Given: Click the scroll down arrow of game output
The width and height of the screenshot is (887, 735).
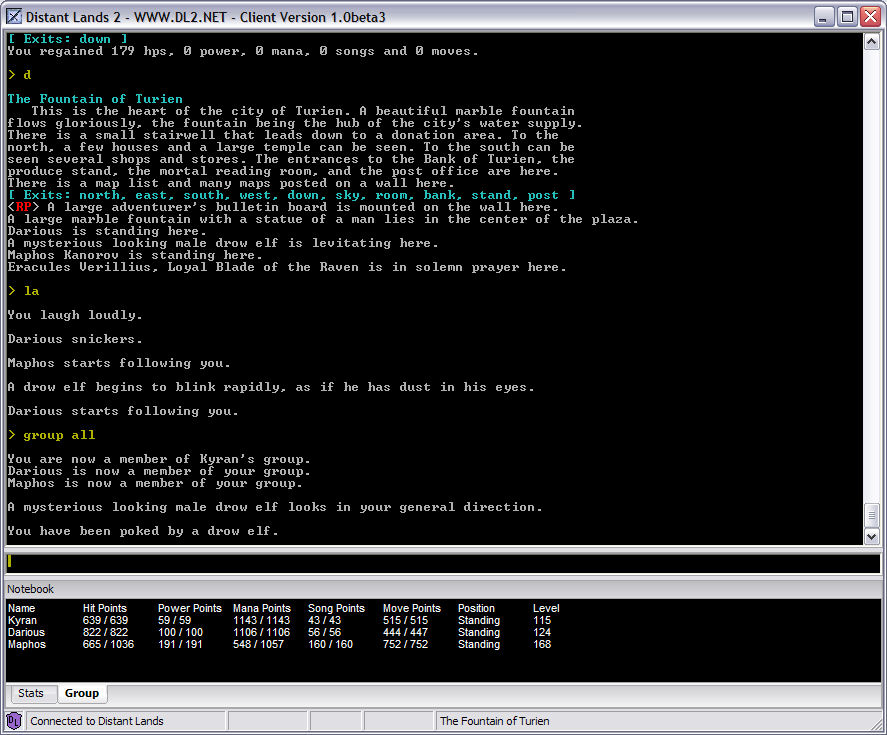Looking at the screenshot, I should (x=870, y=536).
